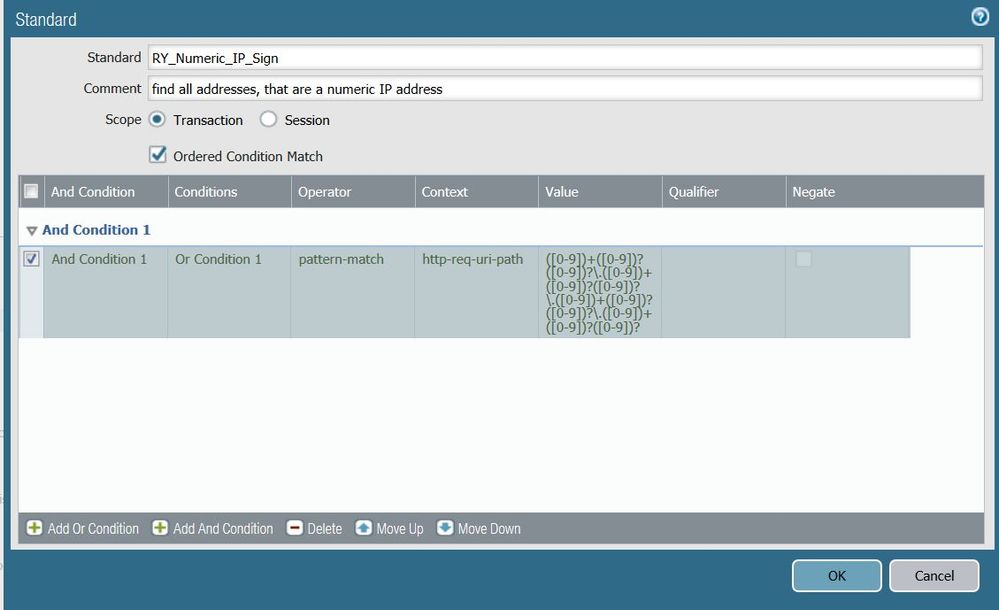
Task: Click the Move Up arrow icon
Action: pyautogui.click(x=364, y=528)
